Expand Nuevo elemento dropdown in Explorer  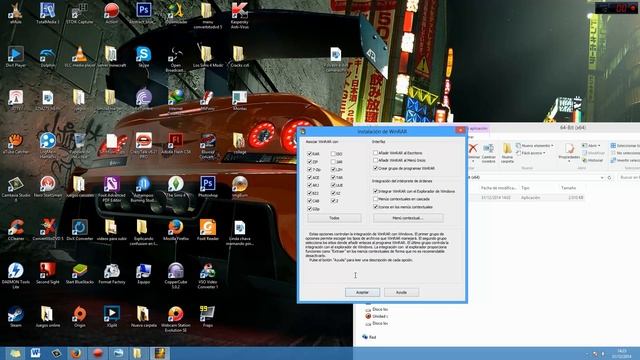(x=534, y=145)
